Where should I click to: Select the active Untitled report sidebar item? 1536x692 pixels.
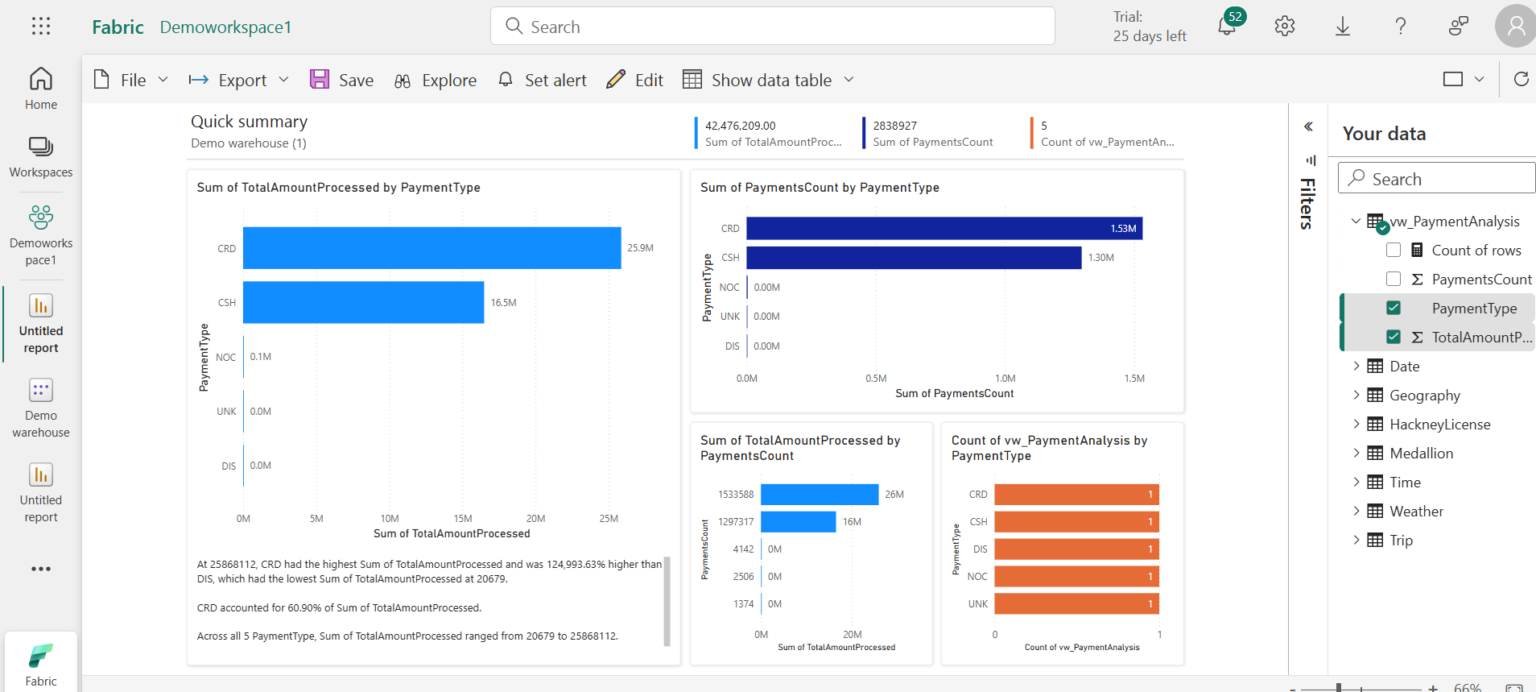coord(41,324)
